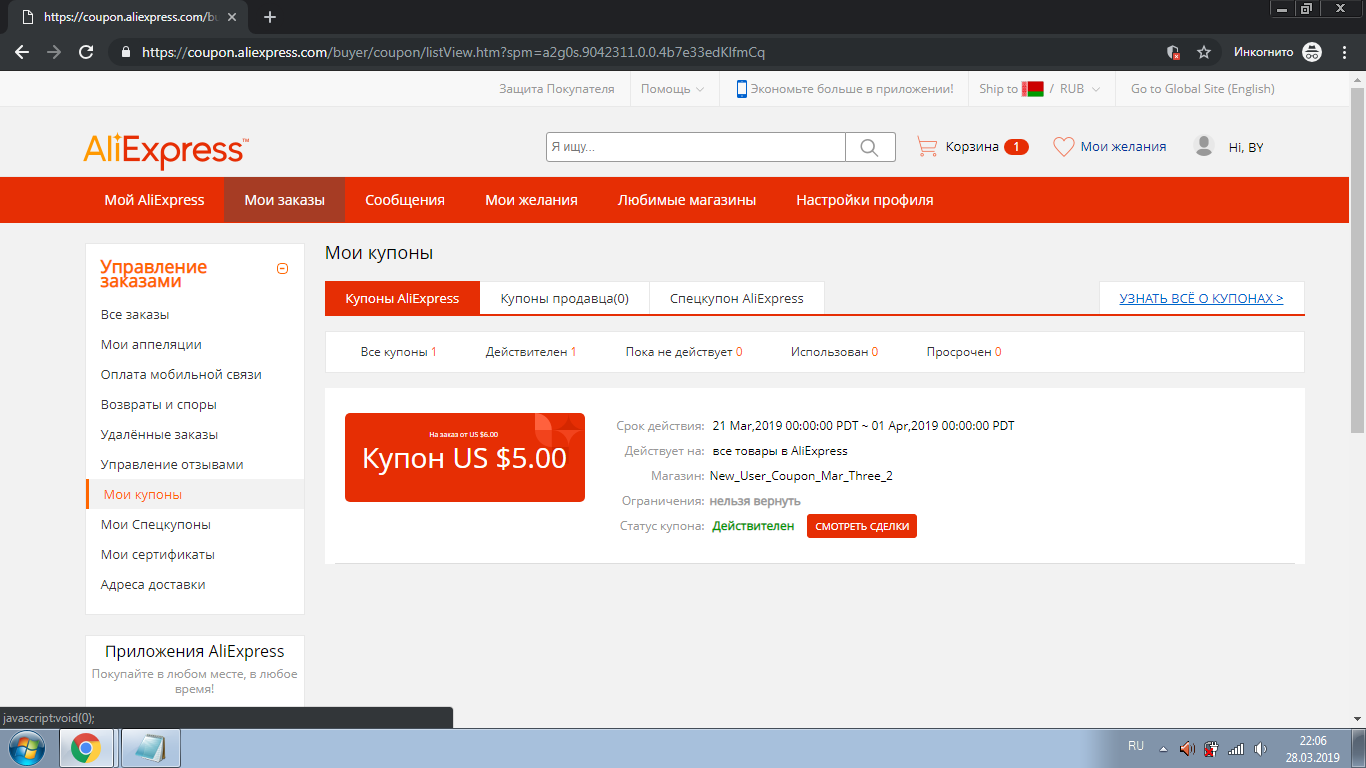Click Защита Покупателя link
Viewport: 1366px width, 768px height.
(557, 89)
